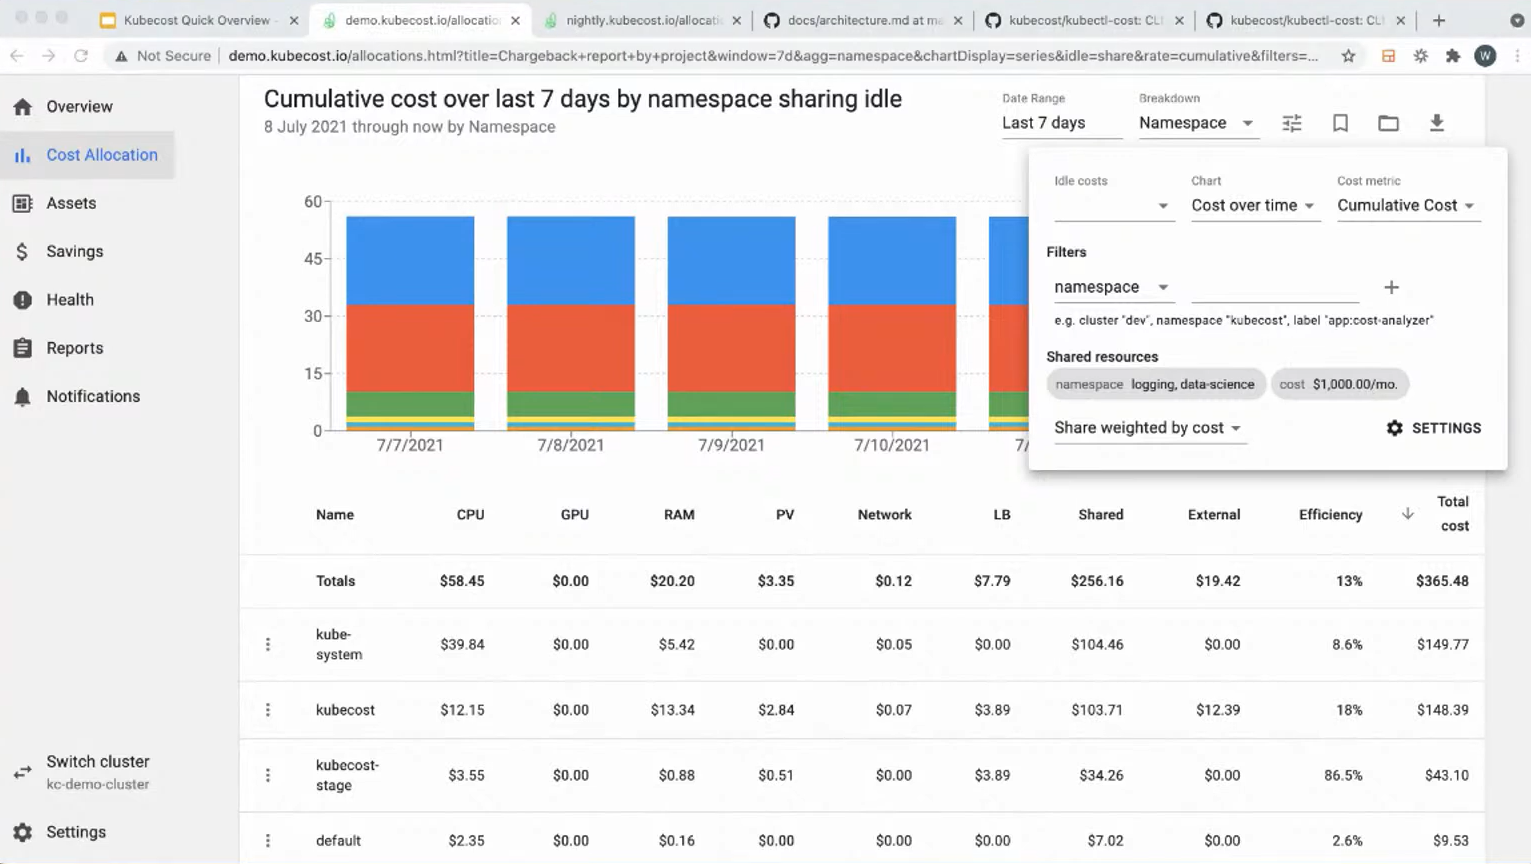Viewport: 1531px width, 864px height.
Task: Expand the Idle costs dropdown
Action: pos(1111,206)
